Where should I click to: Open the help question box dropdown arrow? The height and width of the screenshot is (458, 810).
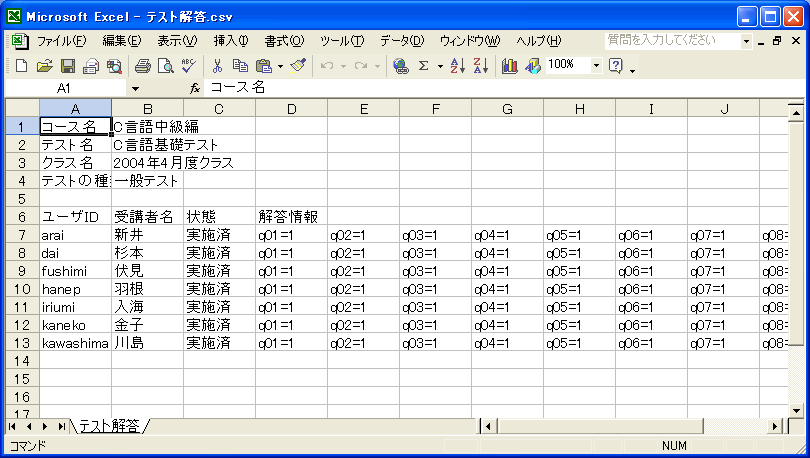(x=746, y=41)
